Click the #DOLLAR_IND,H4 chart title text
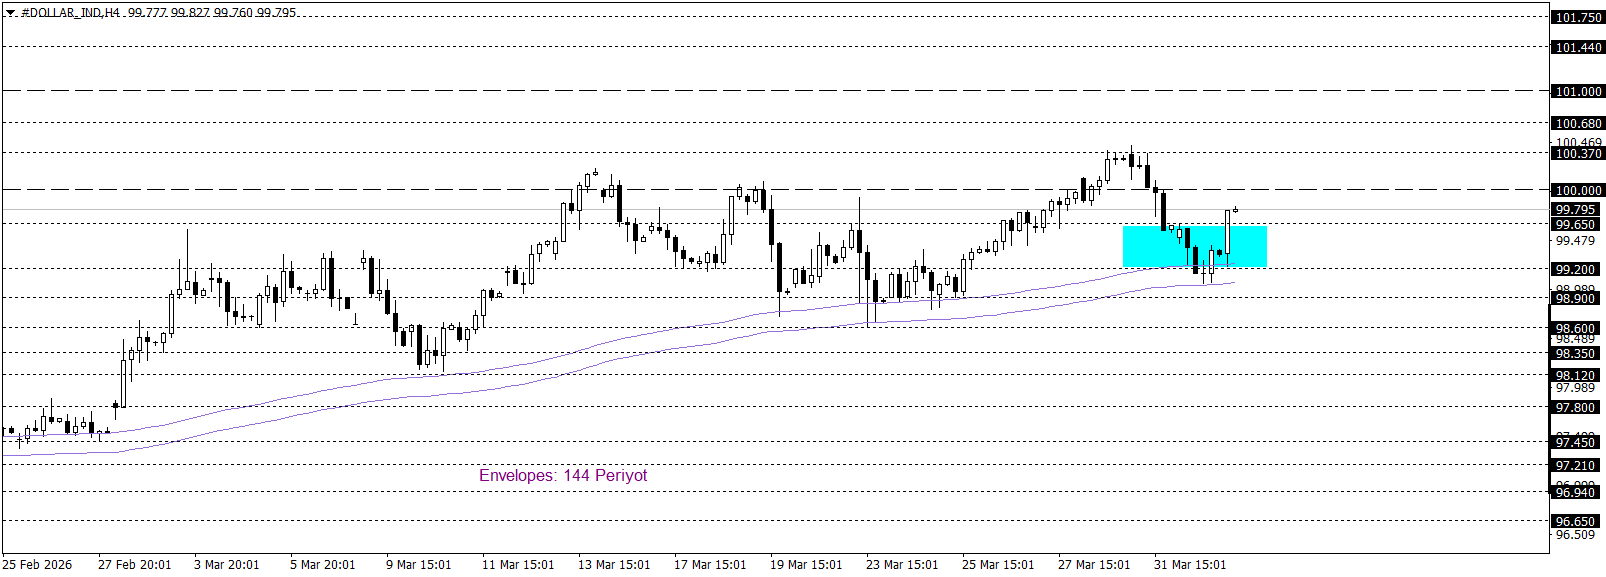The height and width of the screenshot is (577, 1606). click(70, 13)
